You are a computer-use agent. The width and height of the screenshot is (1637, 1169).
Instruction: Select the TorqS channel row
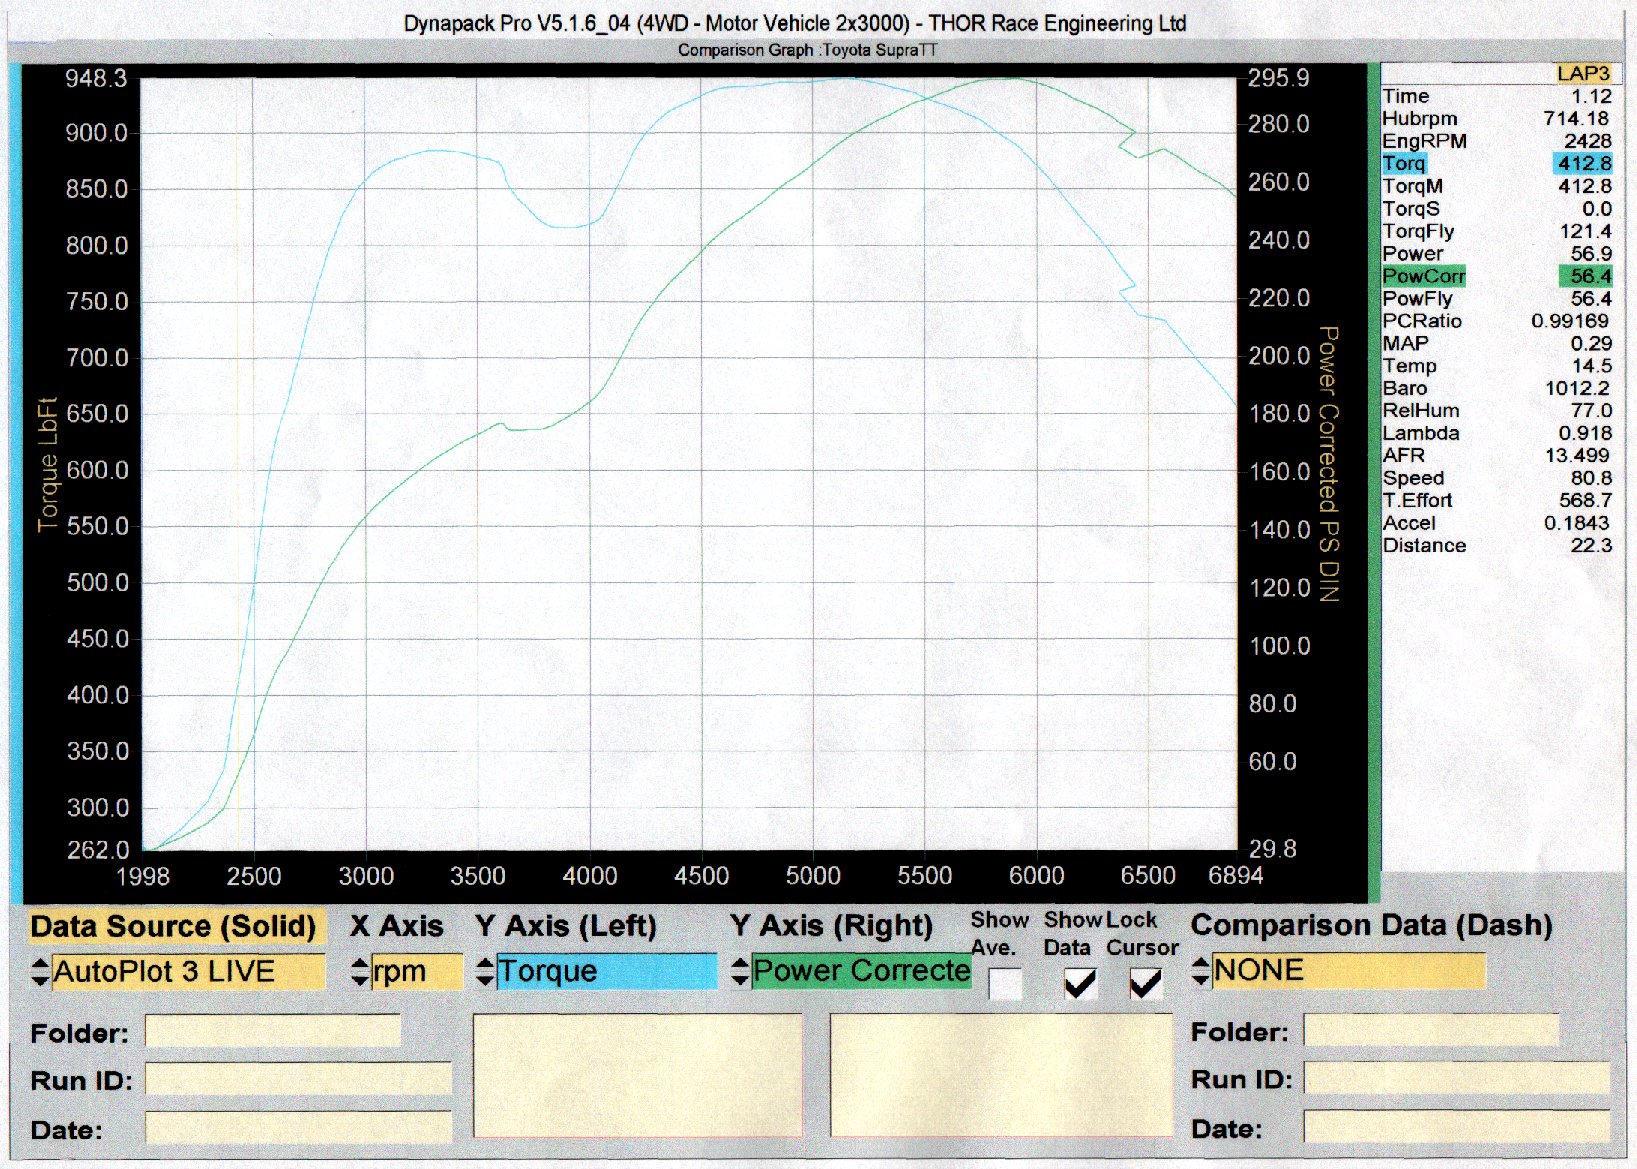(x=1497, y=209)
